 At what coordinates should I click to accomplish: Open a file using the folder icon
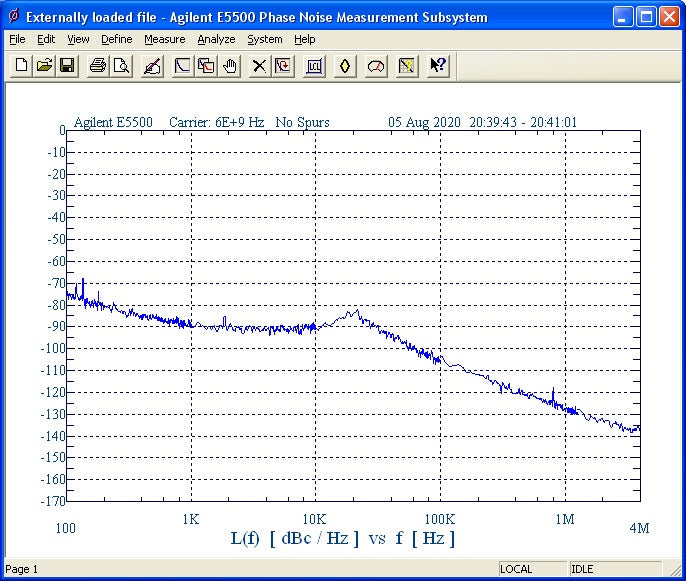44,66
